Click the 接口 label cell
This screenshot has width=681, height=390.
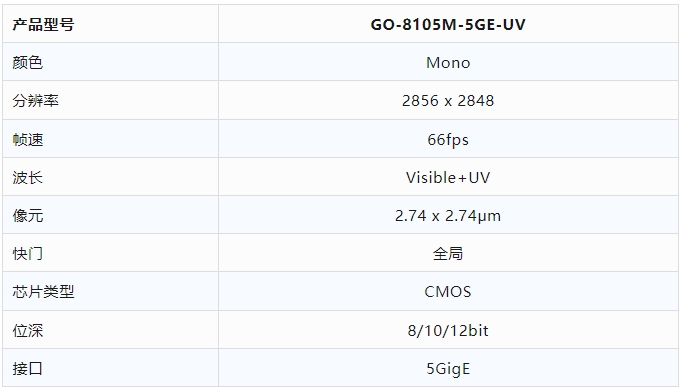110,368
